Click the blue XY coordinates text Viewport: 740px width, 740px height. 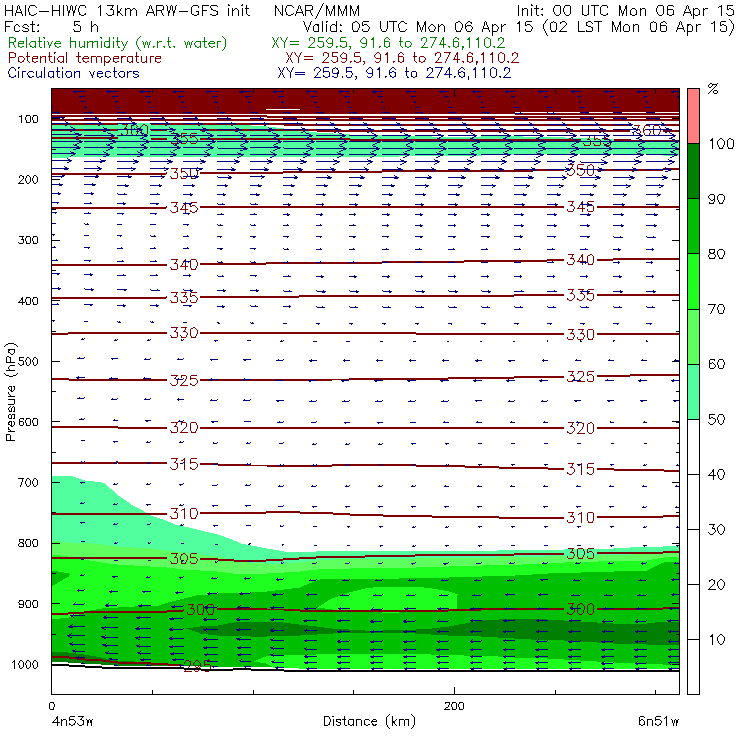394,73
